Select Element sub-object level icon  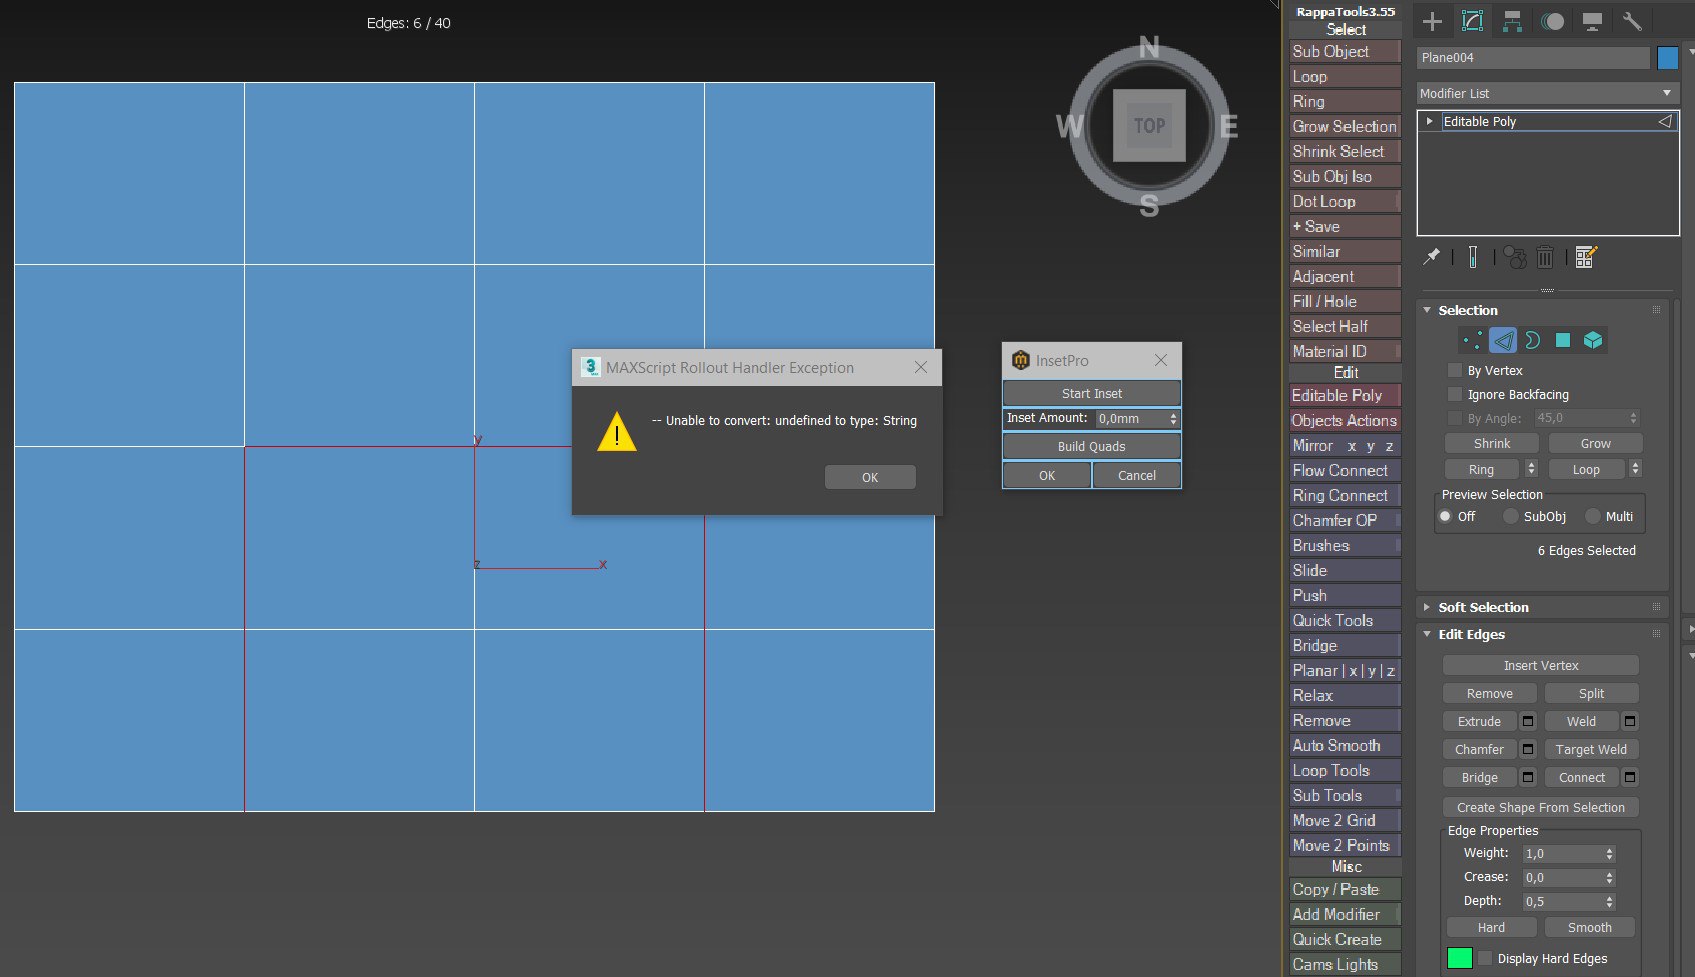pyautogui.click(x=1593, y=341)
